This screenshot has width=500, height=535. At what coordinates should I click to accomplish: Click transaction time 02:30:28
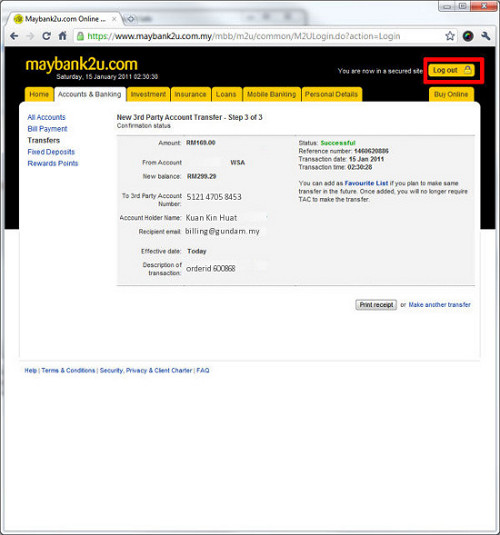tap(360, 167)
